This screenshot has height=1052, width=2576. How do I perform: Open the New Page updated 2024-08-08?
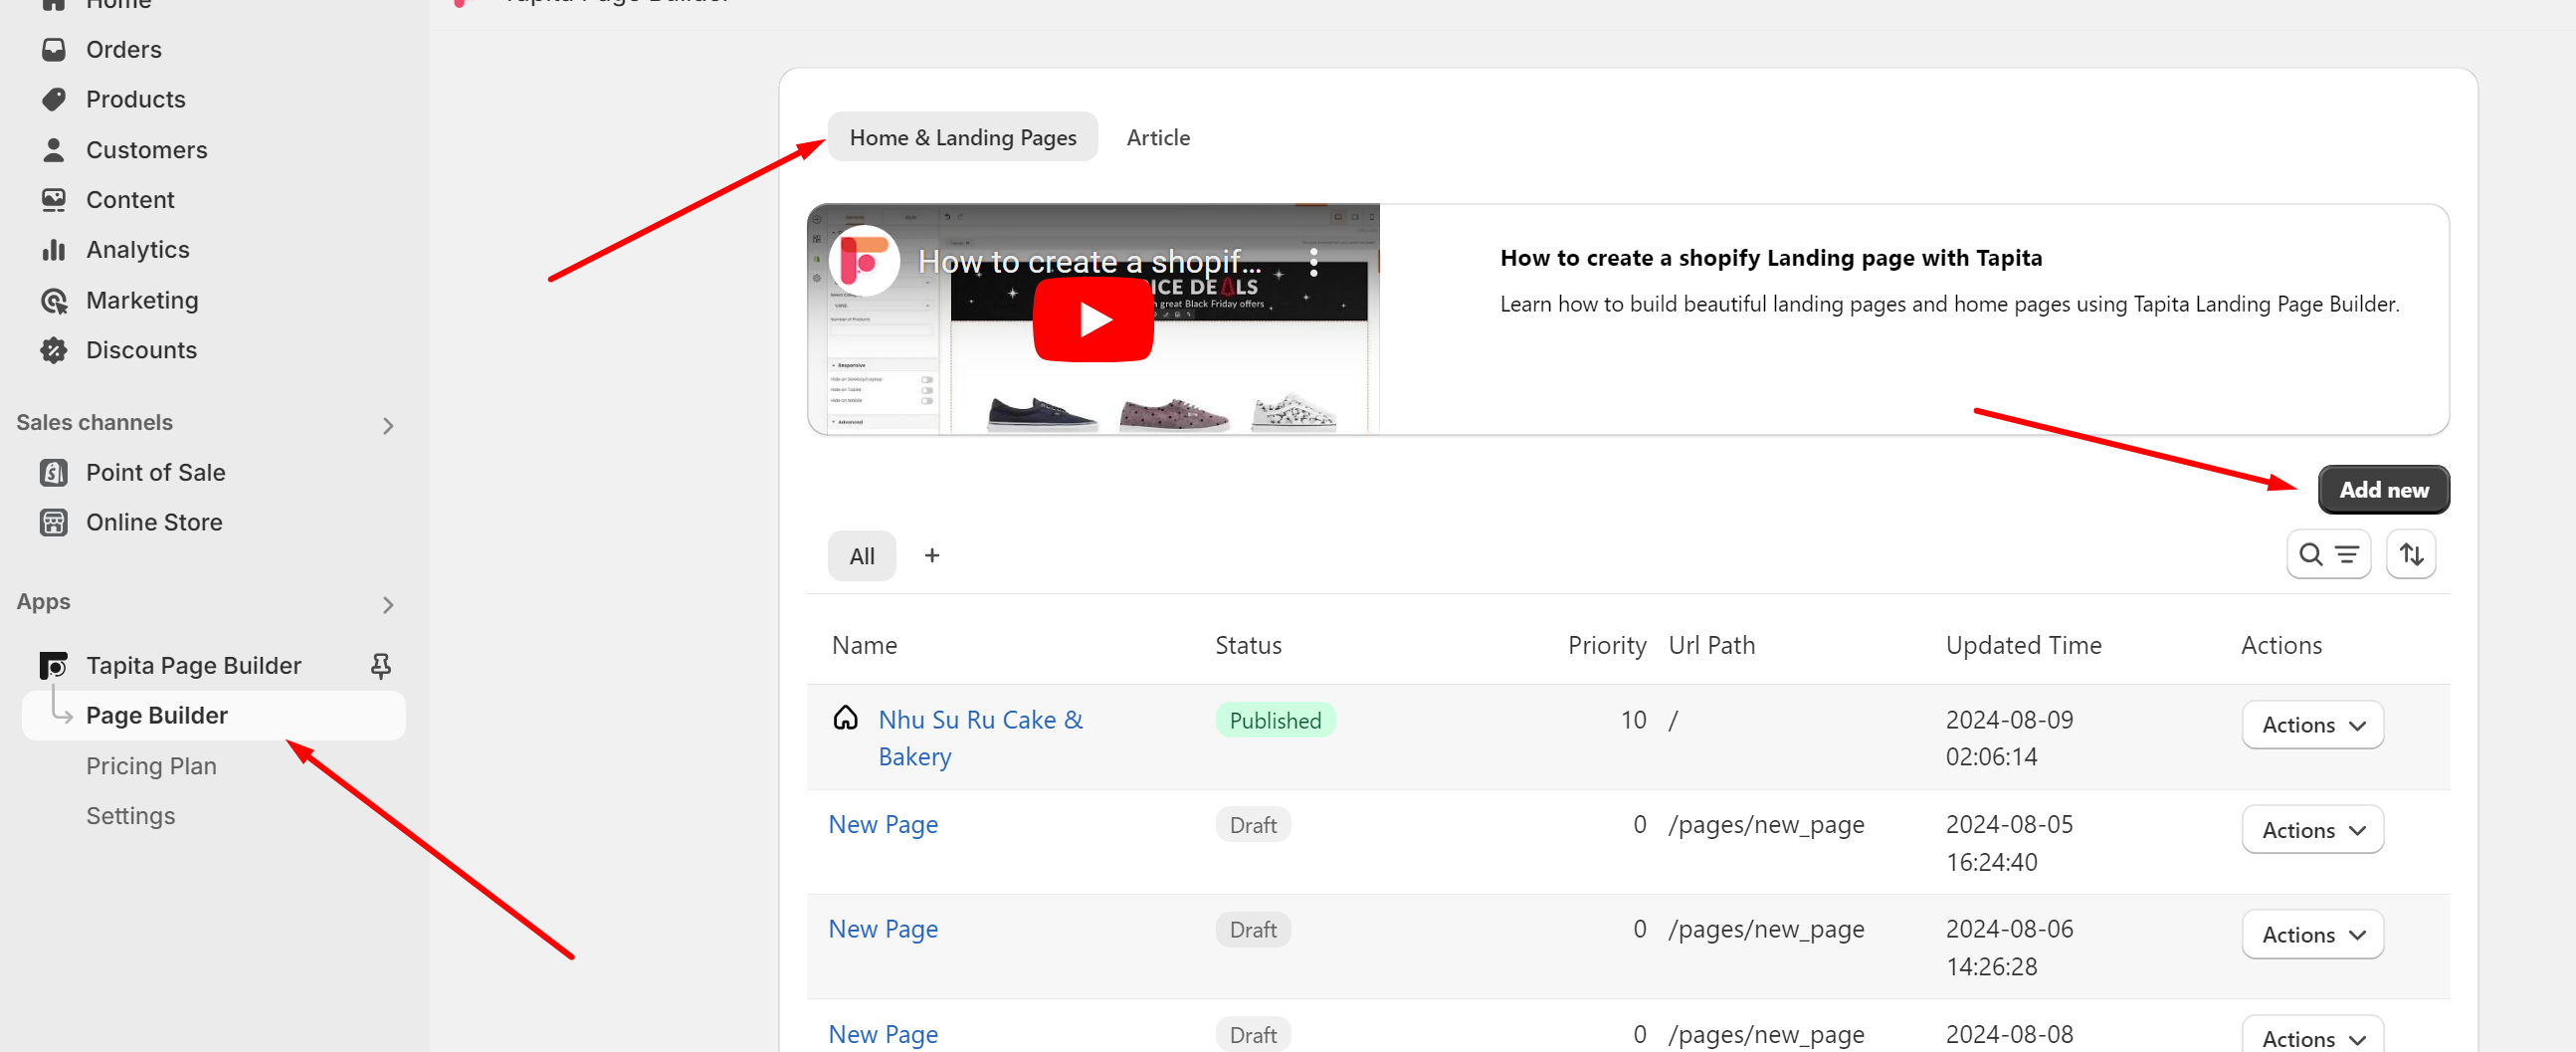(x=883, y=1033)
